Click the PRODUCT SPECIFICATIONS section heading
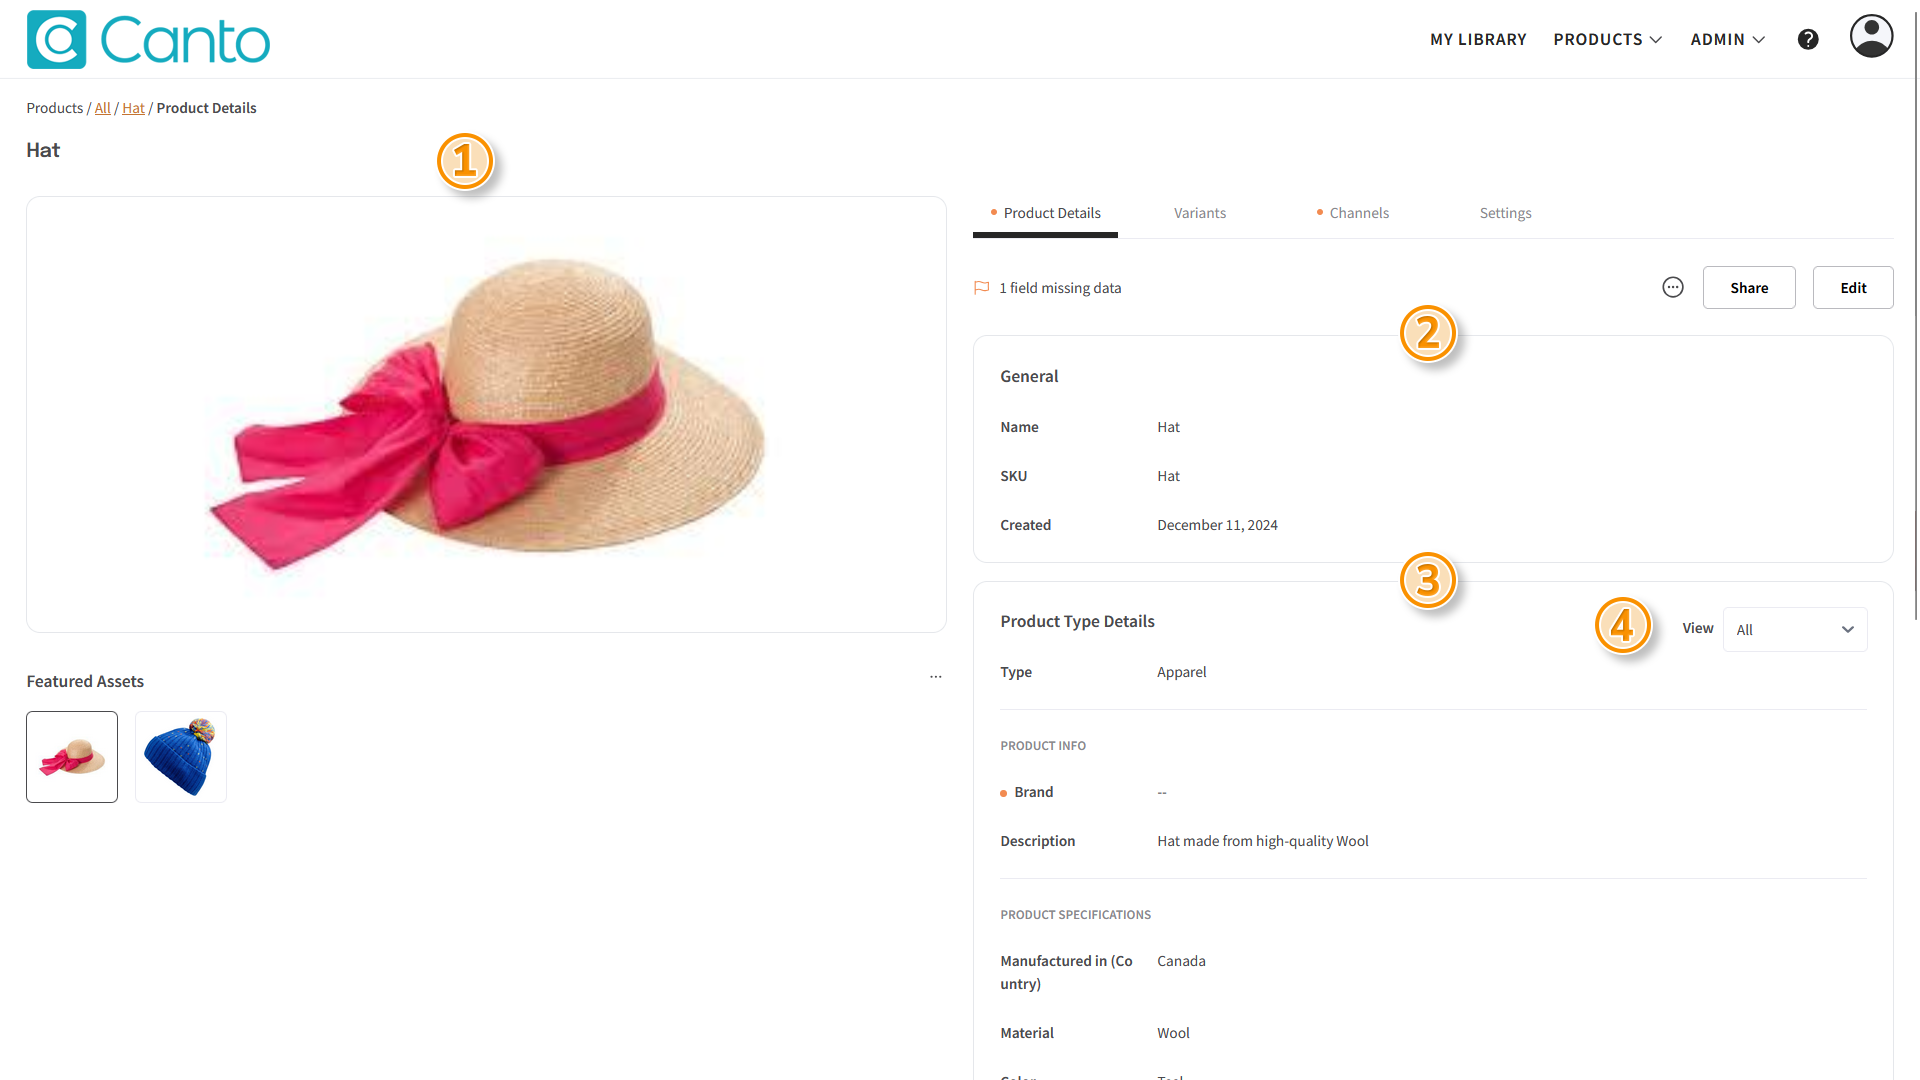The height and width of the screenshot is (1080, 1920). click(1075, 915)
